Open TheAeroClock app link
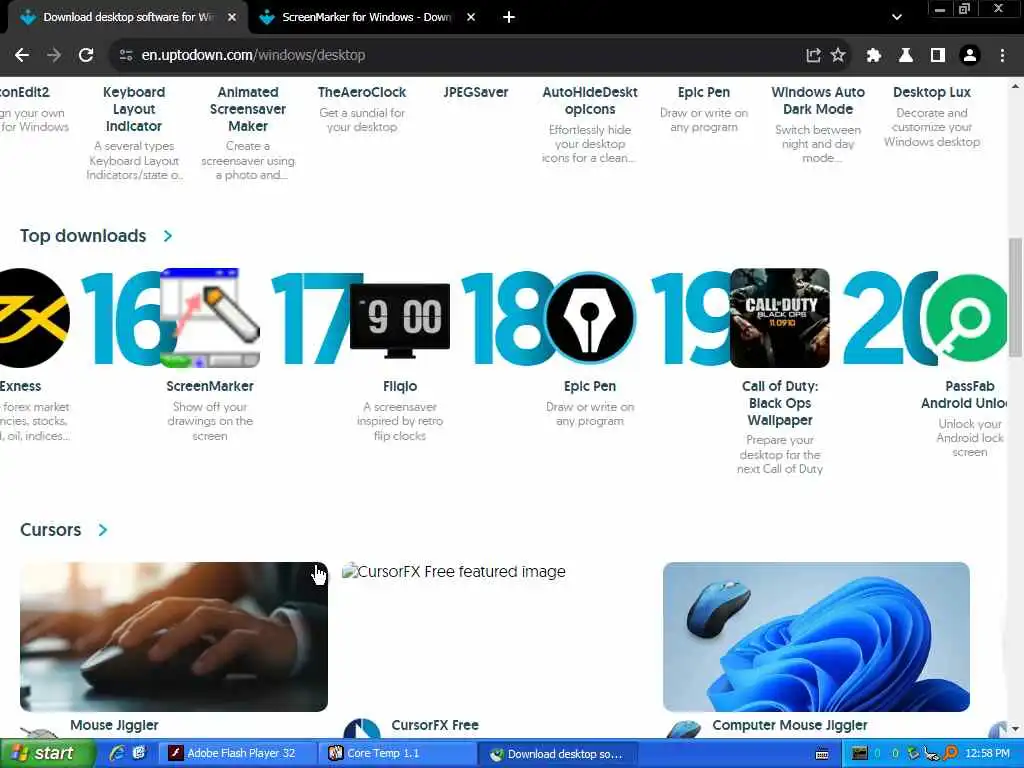The width and height of the screenshot is (1024, 768). (x=362, y=92)
